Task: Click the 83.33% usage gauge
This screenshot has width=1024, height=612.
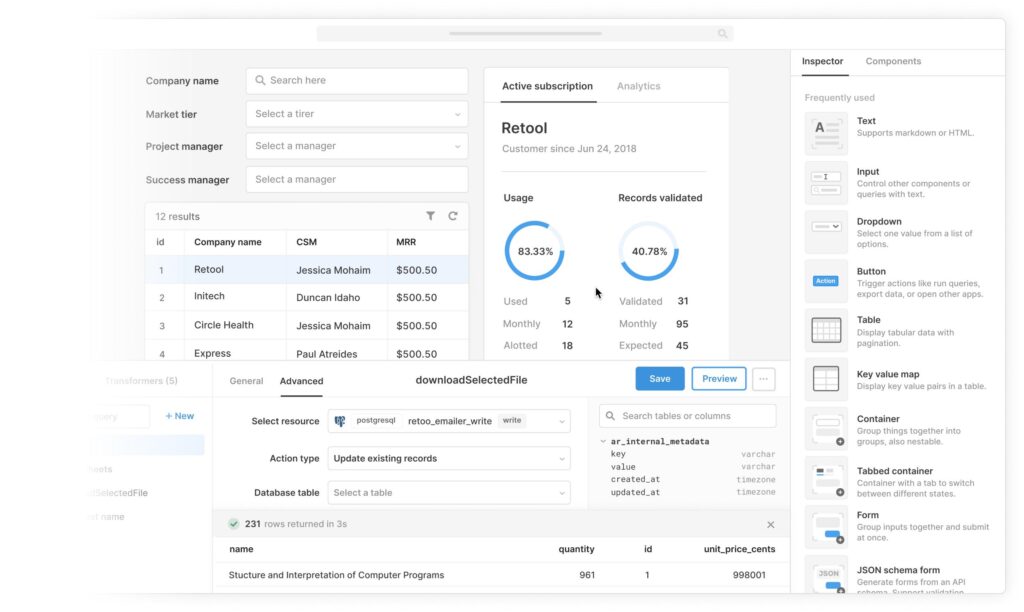Action: pos(534,253)
